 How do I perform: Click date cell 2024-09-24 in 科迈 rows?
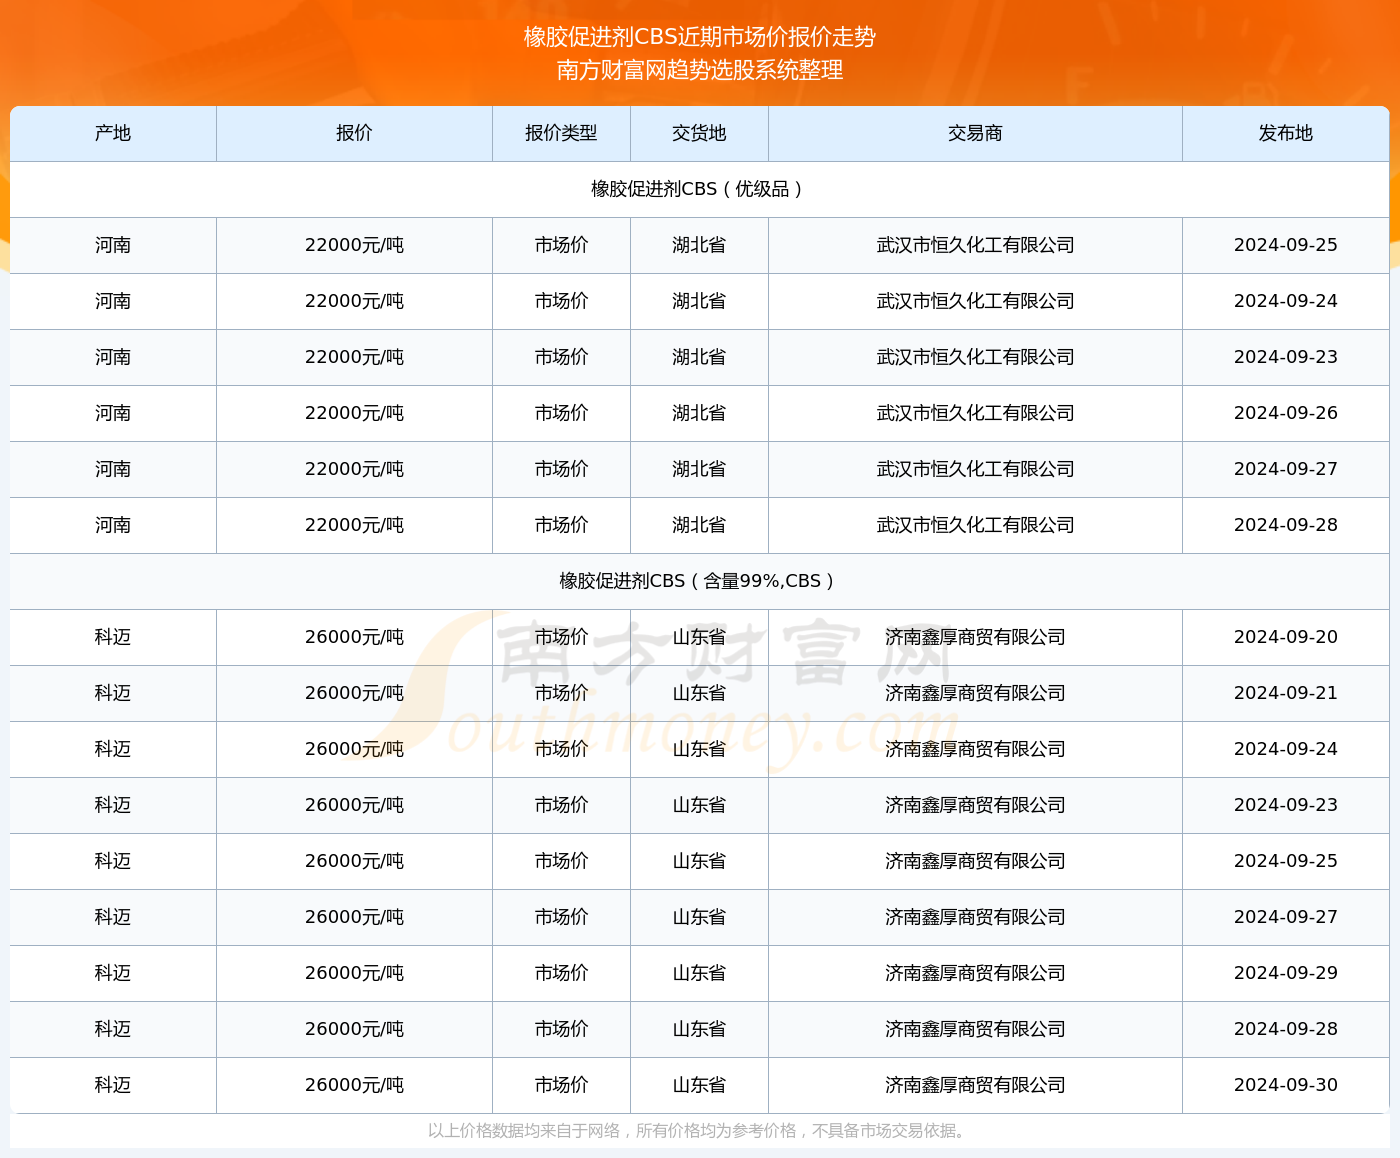(1286, 749)
